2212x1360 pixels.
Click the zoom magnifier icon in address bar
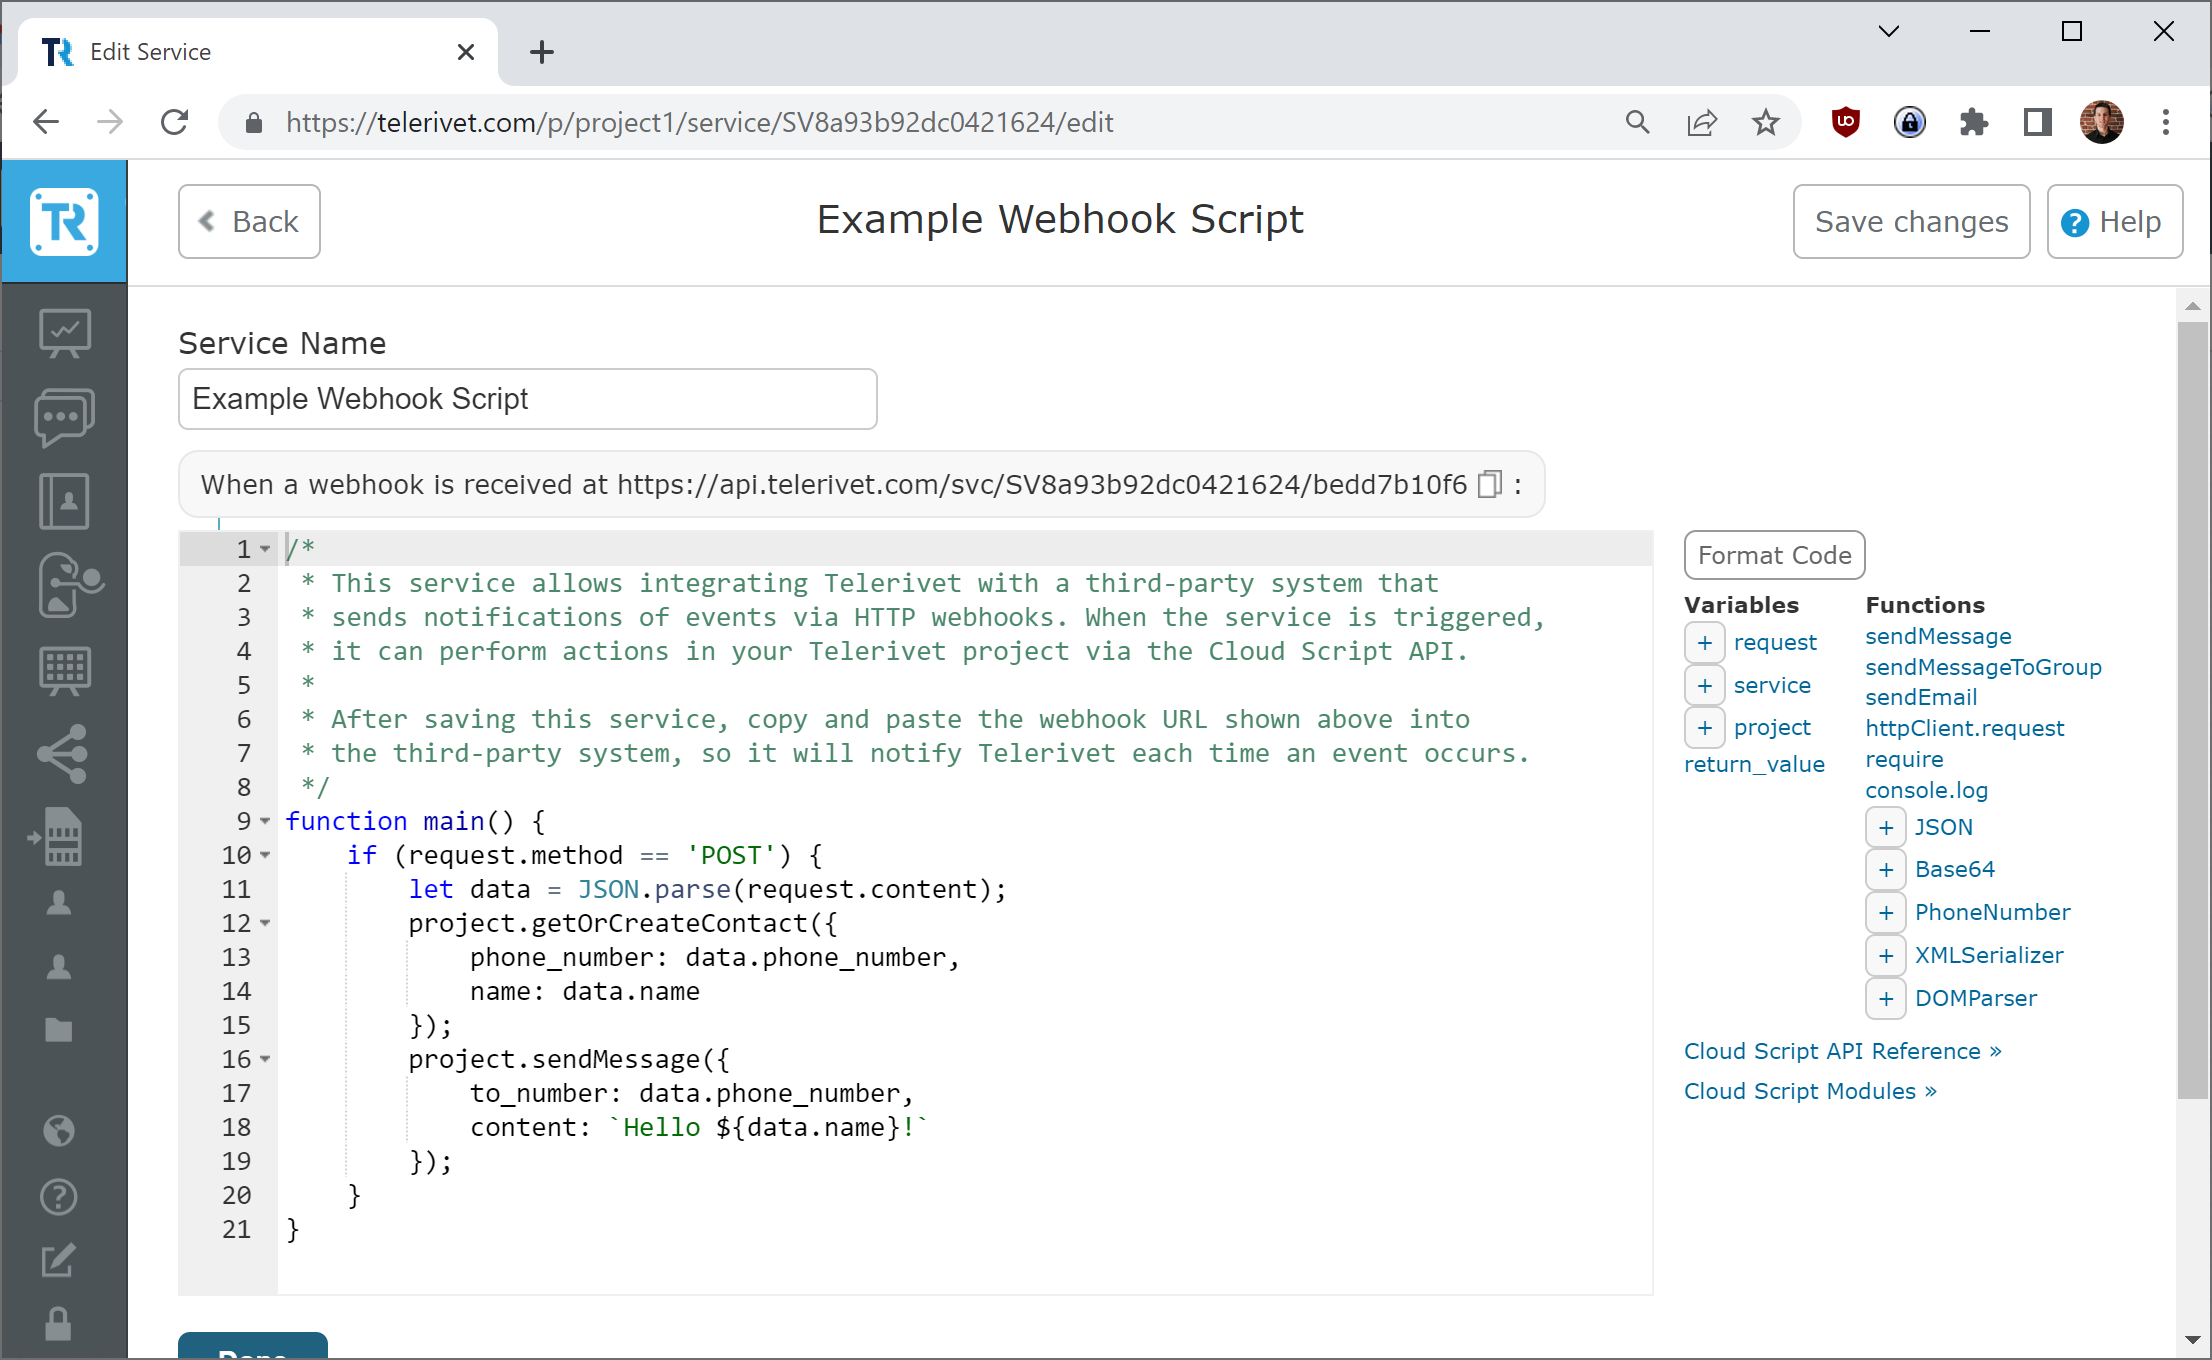(1638, 122)
